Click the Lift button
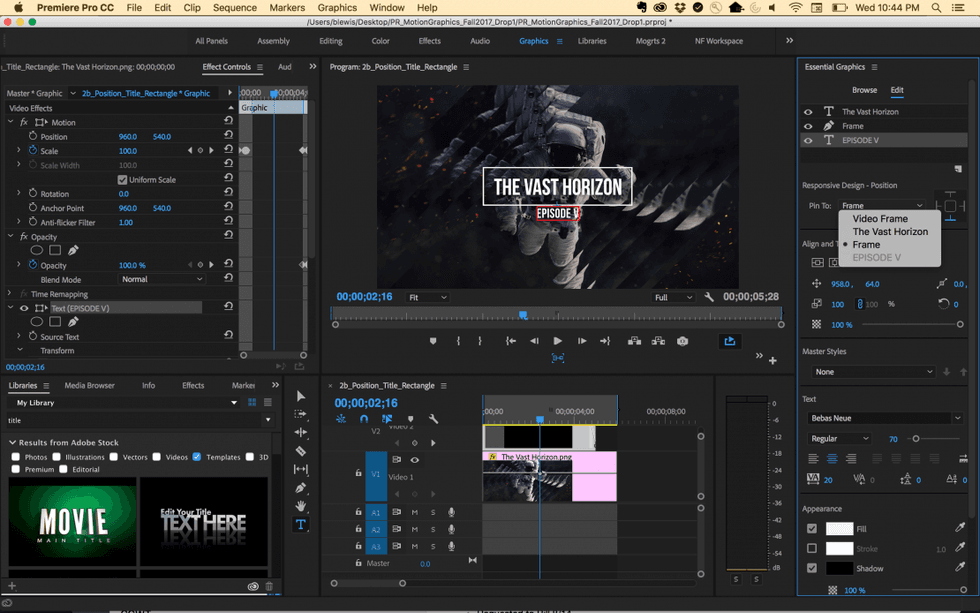The width and height of the screenshot is (980, 613). 634,341
